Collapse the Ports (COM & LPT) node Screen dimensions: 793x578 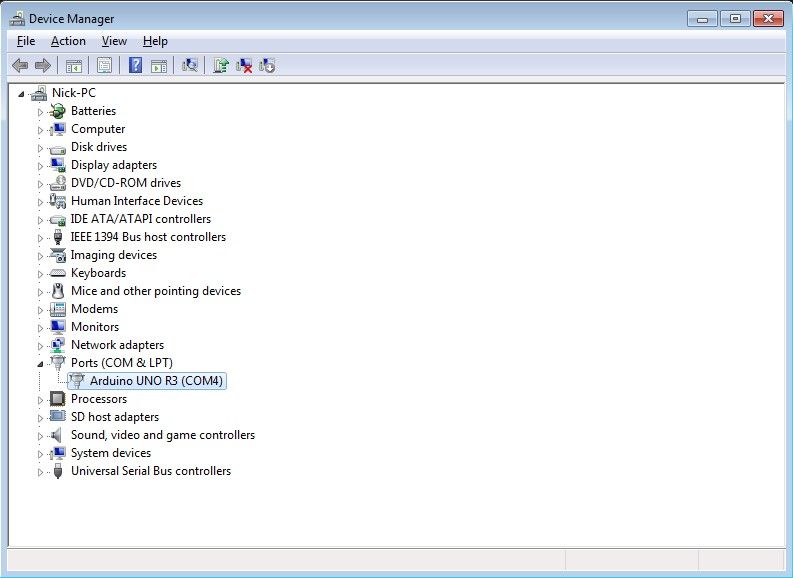coord(41,364)
